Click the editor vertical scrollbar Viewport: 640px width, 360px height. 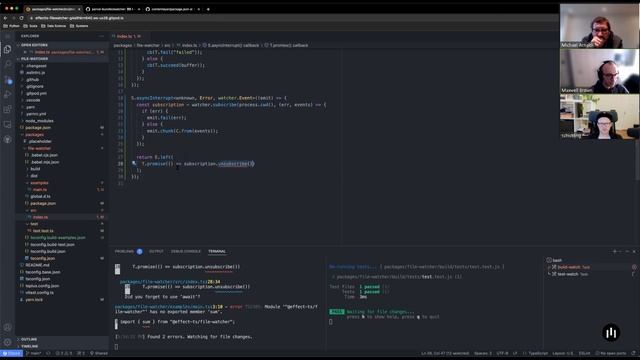637,114
